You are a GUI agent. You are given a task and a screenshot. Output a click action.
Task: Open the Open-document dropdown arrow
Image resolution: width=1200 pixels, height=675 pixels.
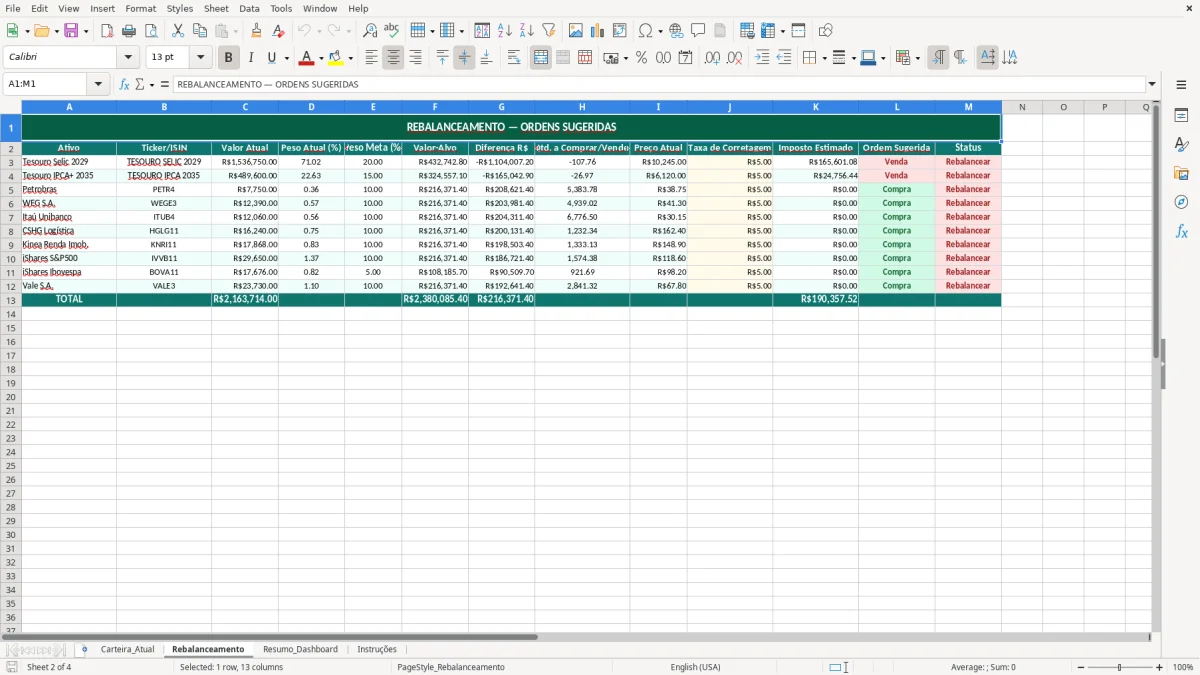pos(57,31)
